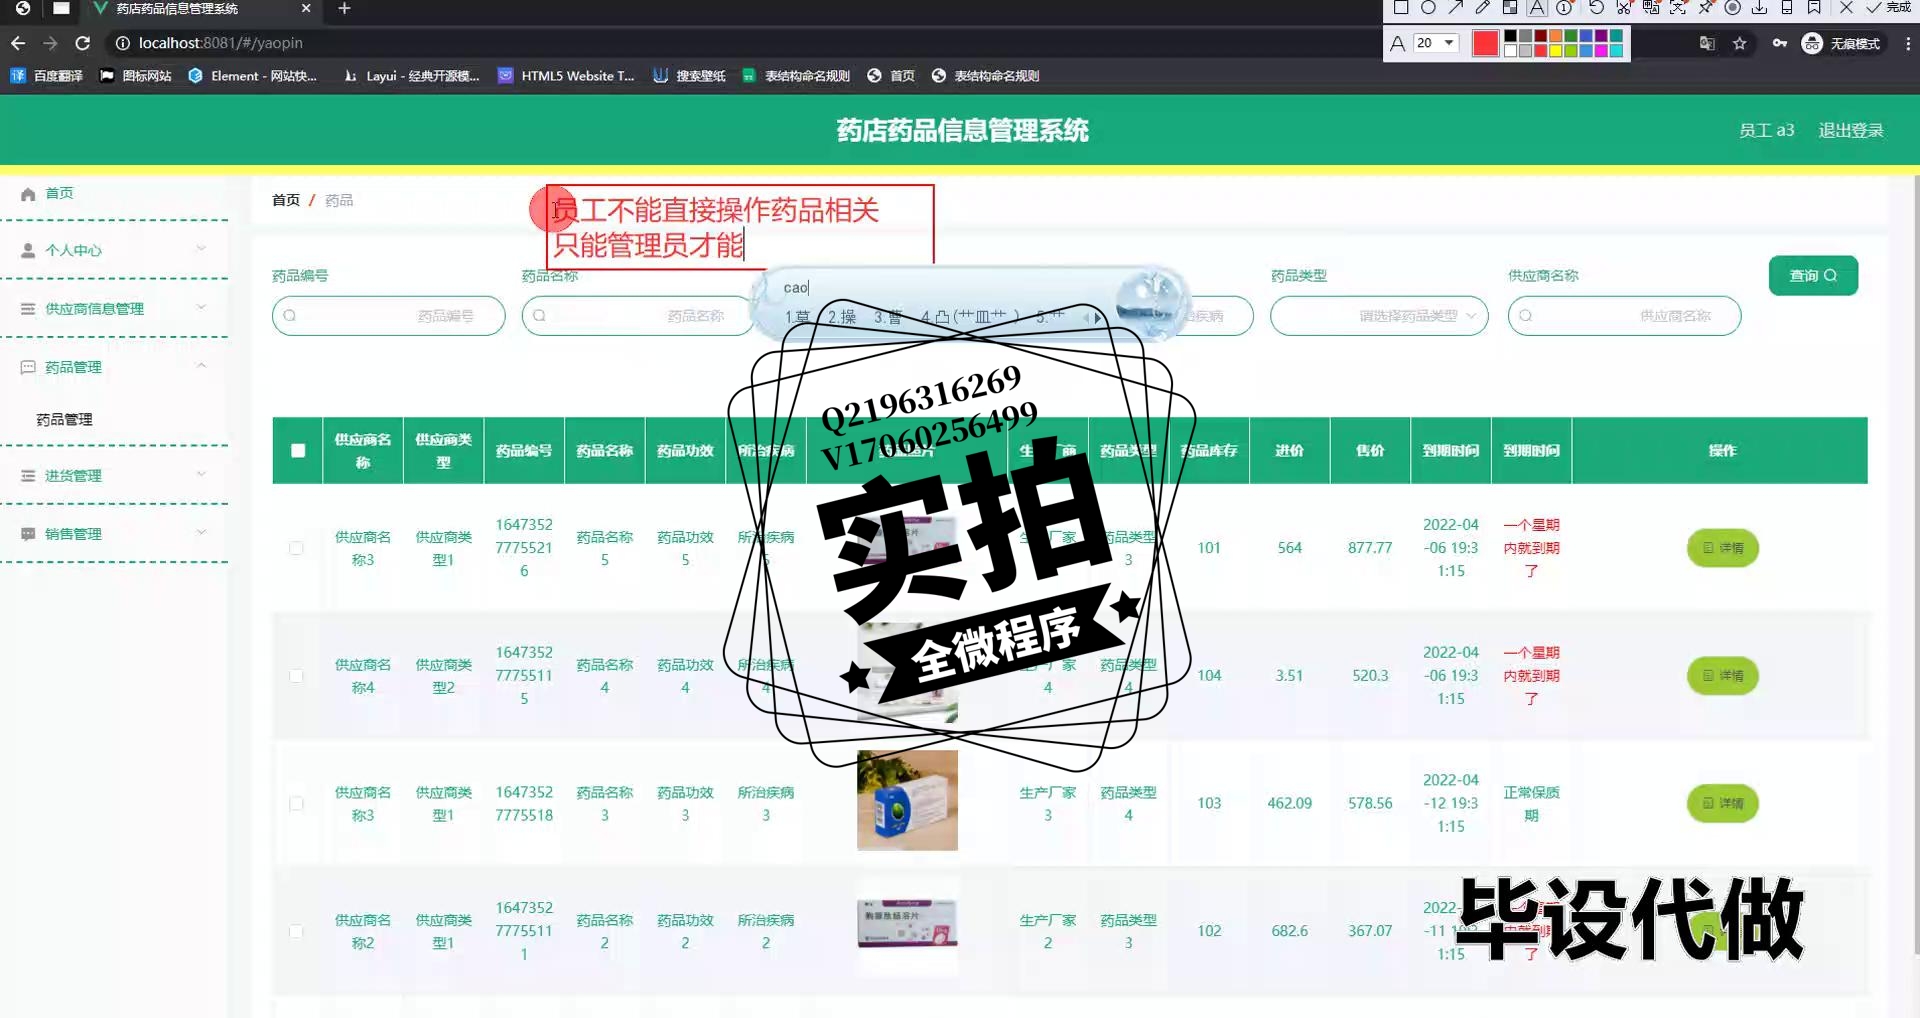Click the medicine image in the 库存 103 row
The width and height of the screenshot is (1920, 1018).
(907, 801)
